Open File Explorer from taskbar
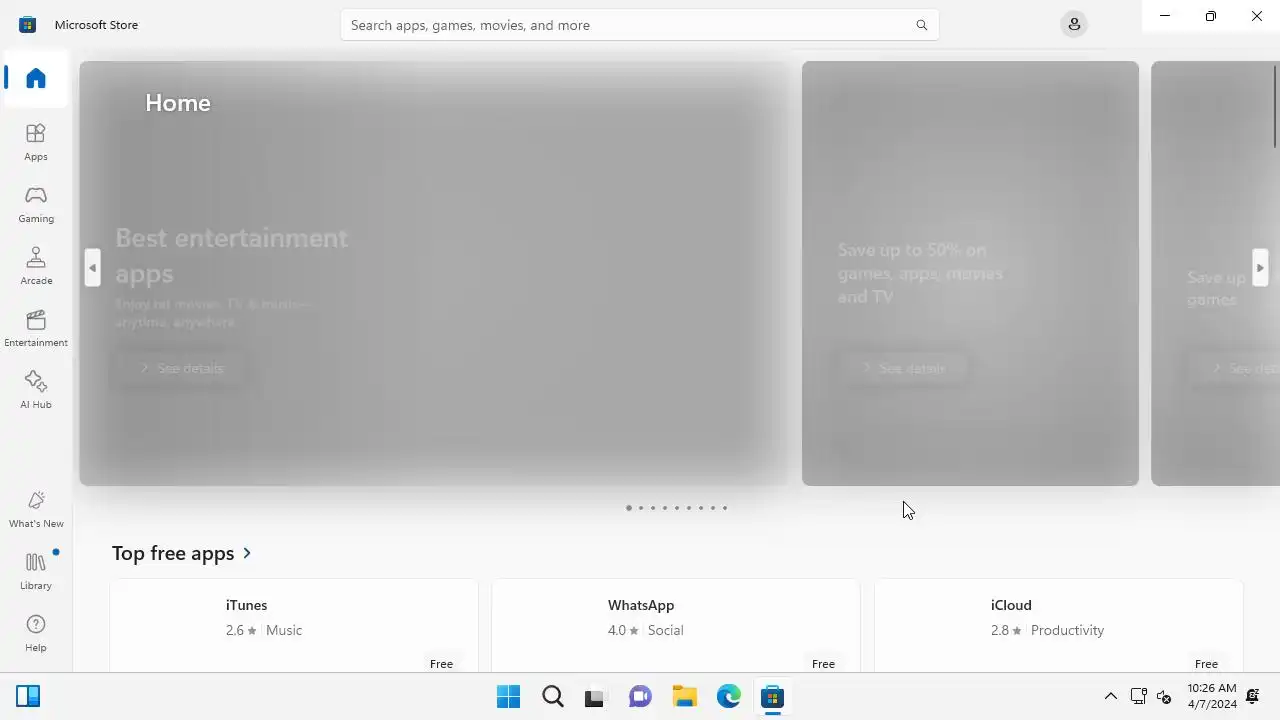This screenshot has width=1280, height=720. click(x=684, y=696)
